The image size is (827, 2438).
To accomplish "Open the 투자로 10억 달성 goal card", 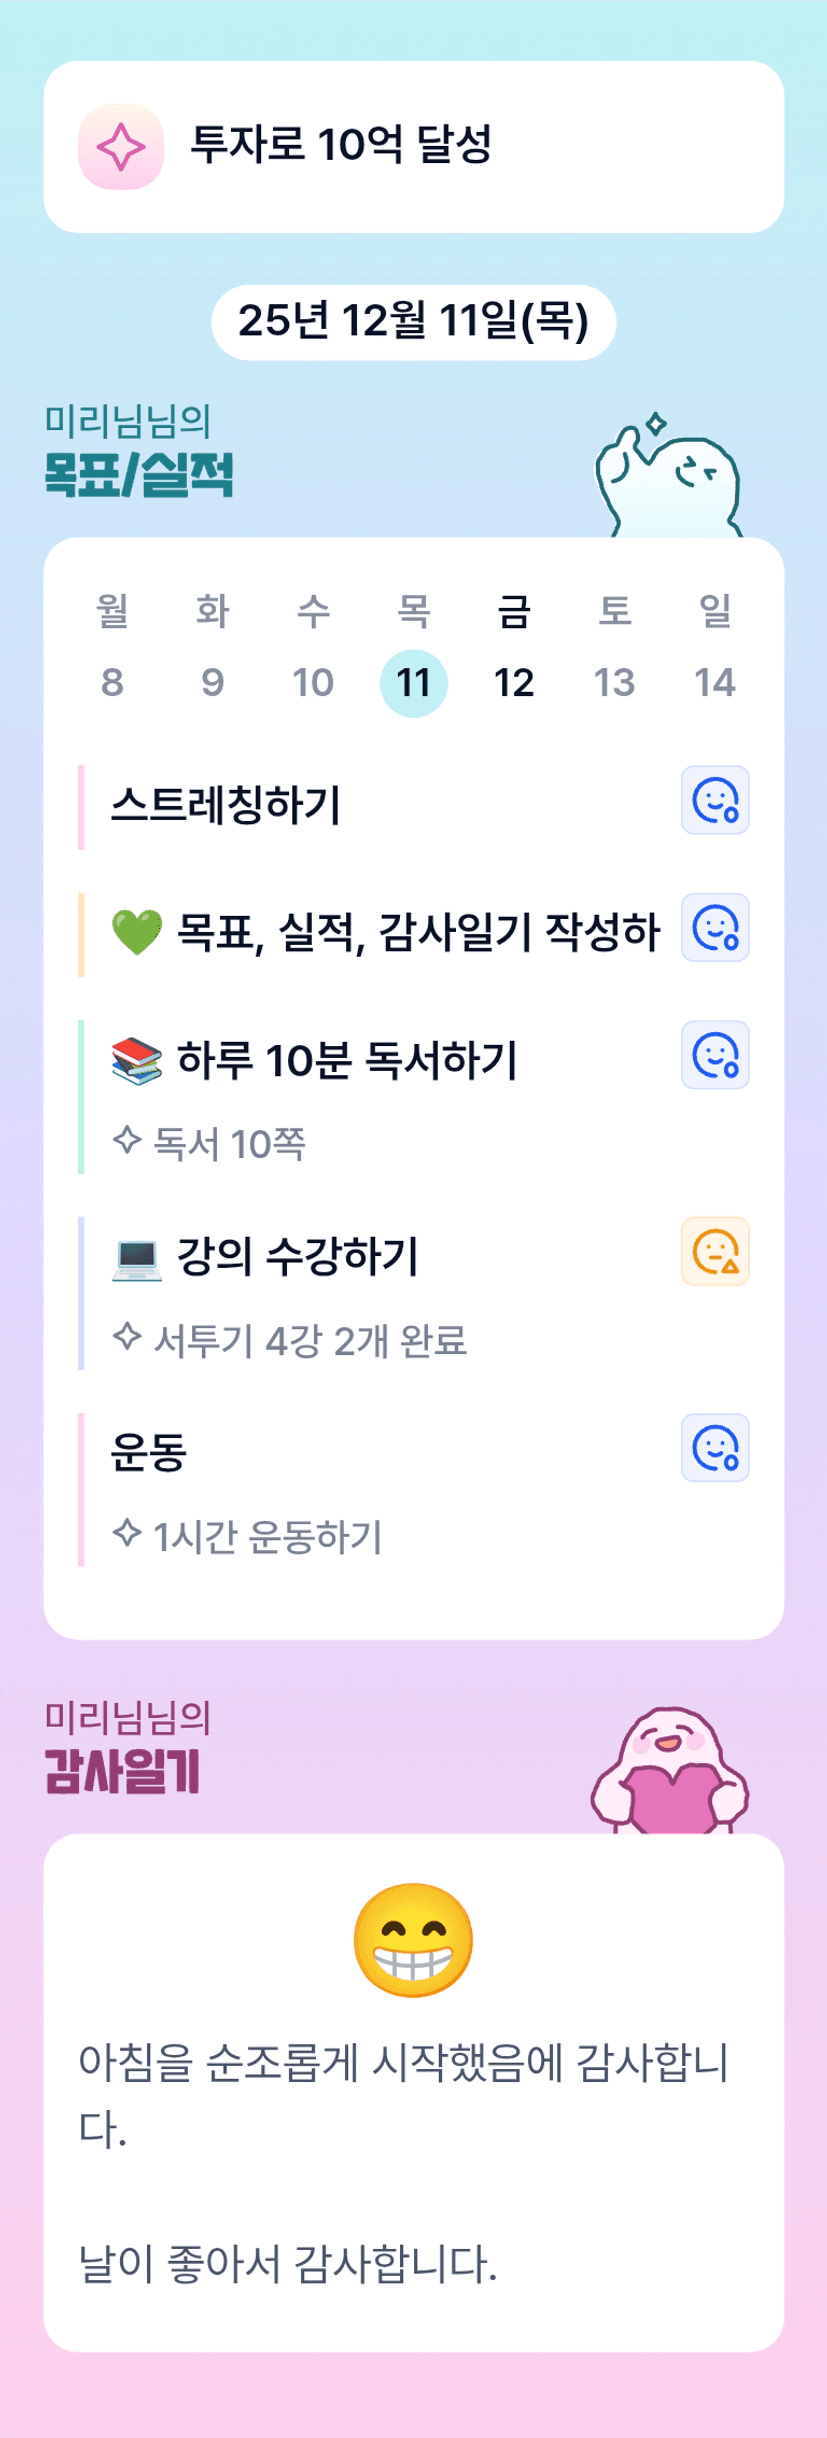I will (413, 147).
